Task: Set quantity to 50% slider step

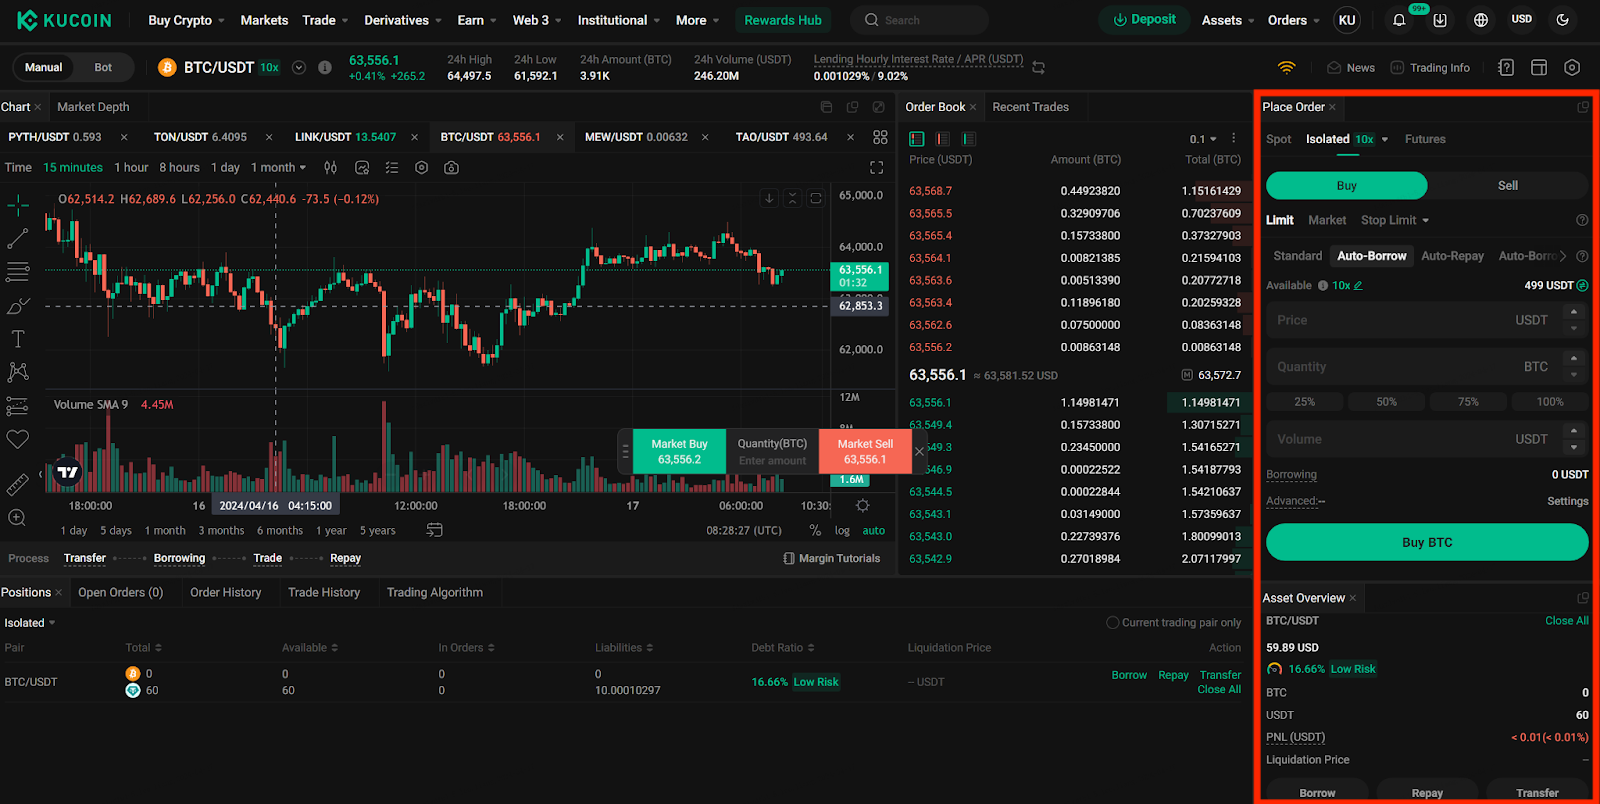Action: click(1386, 402)
